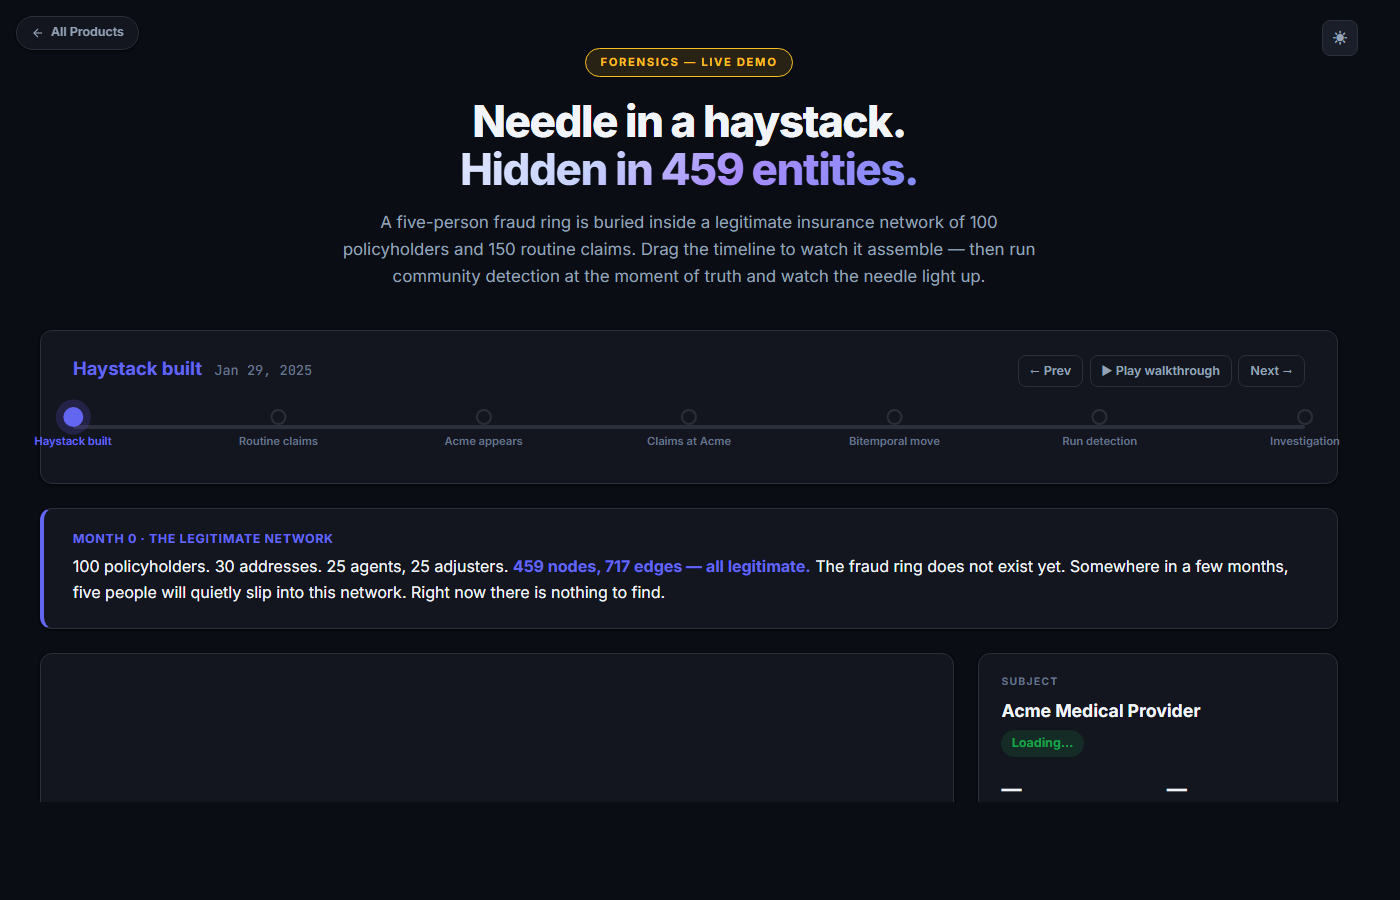Click the Claims at Acme marker
Image resolution: width=1400 pixels, height=900 pixels.
[689, 417]
